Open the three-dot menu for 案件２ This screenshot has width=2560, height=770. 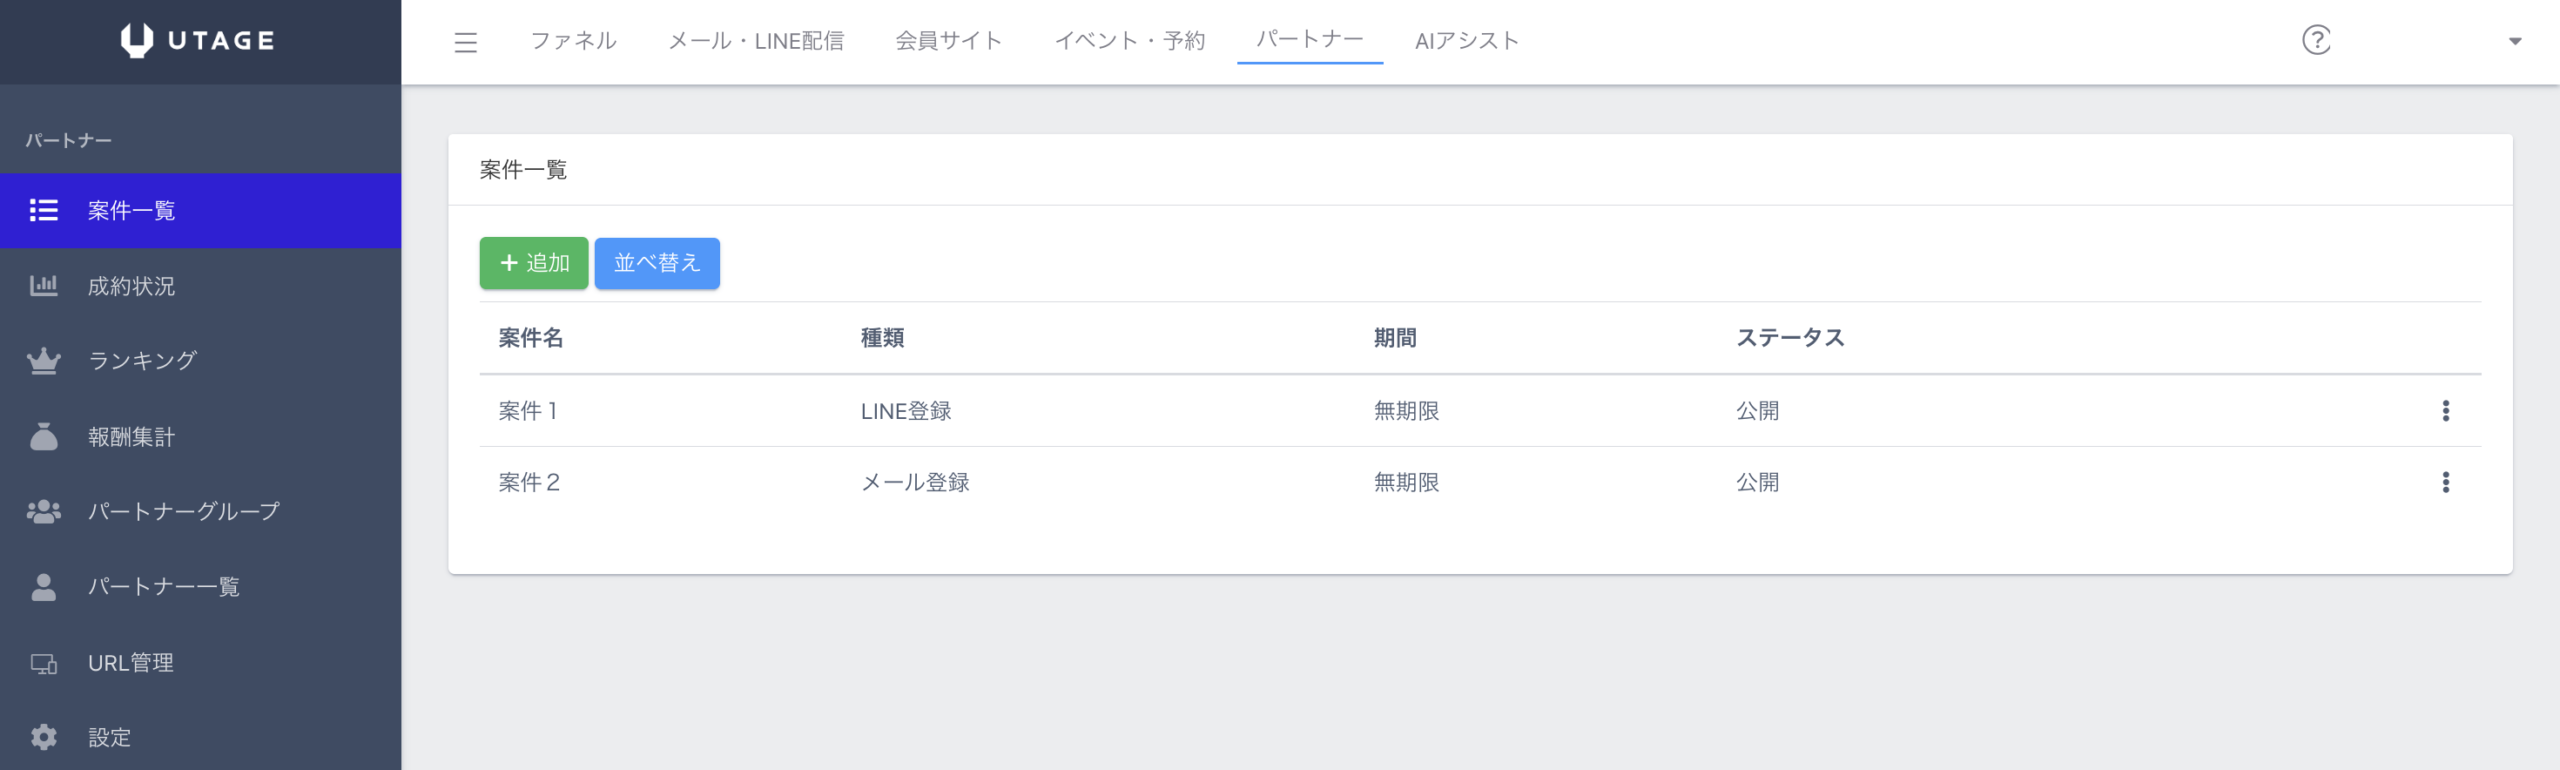(2446, 483)
